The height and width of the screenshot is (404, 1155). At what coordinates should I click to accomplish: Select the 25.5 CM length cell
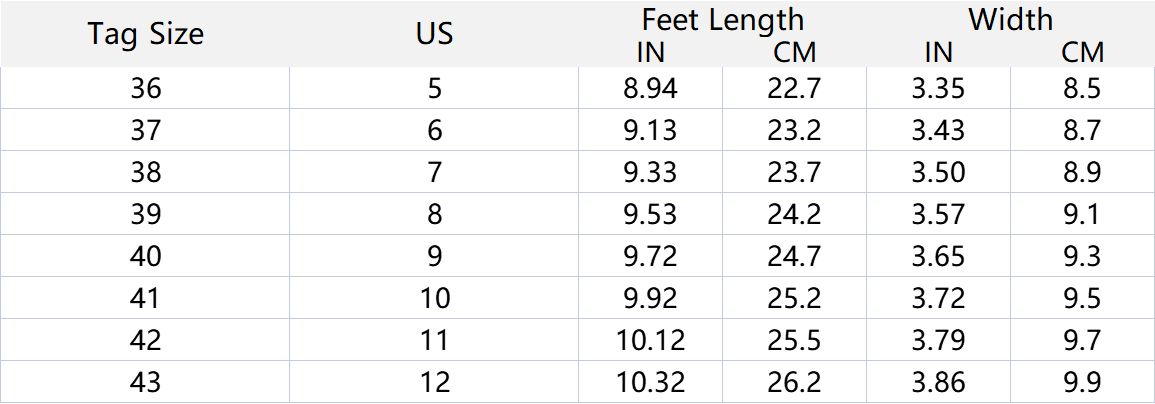(x=794, y=340)
